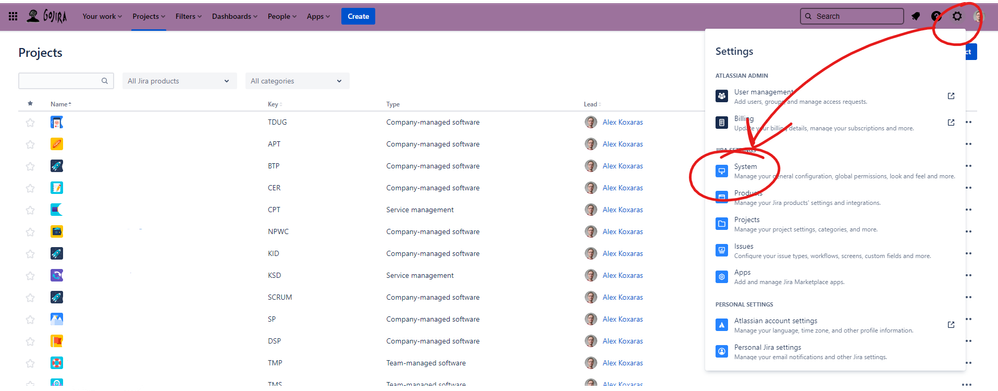Star the NPWC project
The image size is (998, 391).
[x=30, y=232]
